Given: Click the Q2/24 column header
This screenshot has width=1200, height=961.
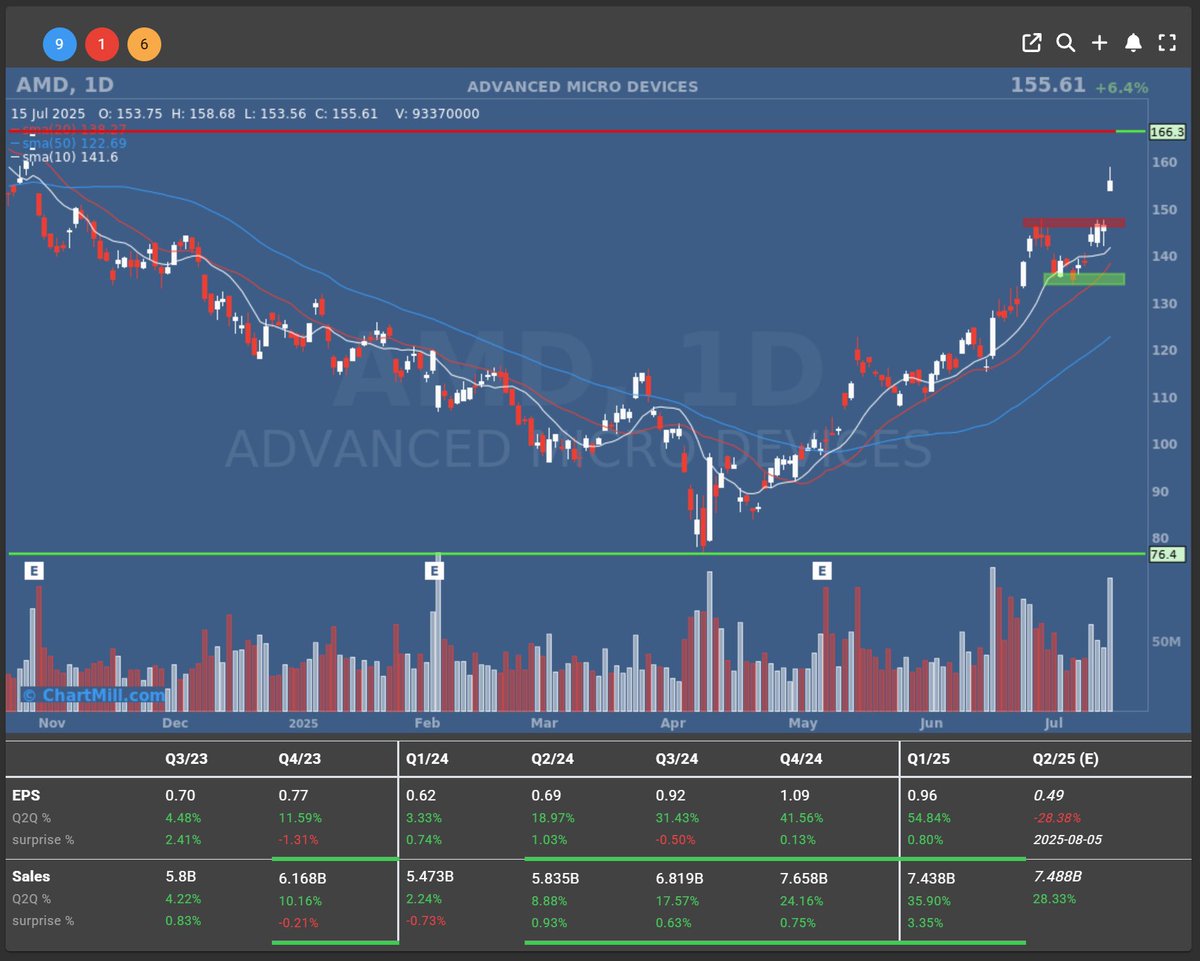Looking at the screenshot, I should point(552,759).
